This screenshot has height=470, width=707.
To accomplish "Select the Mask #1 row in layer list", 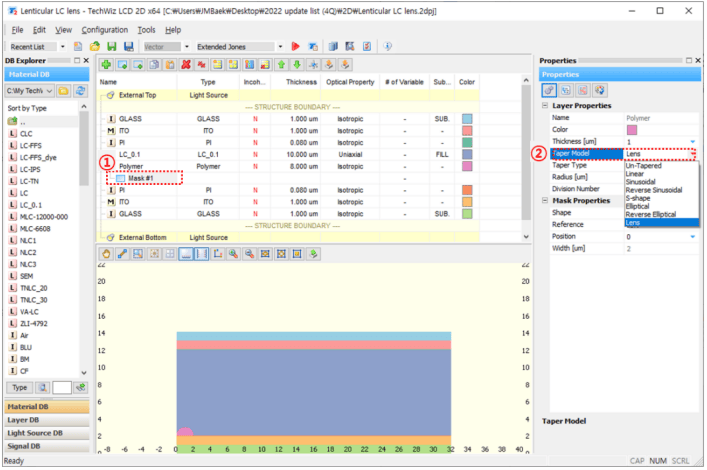I will (141, 179).
